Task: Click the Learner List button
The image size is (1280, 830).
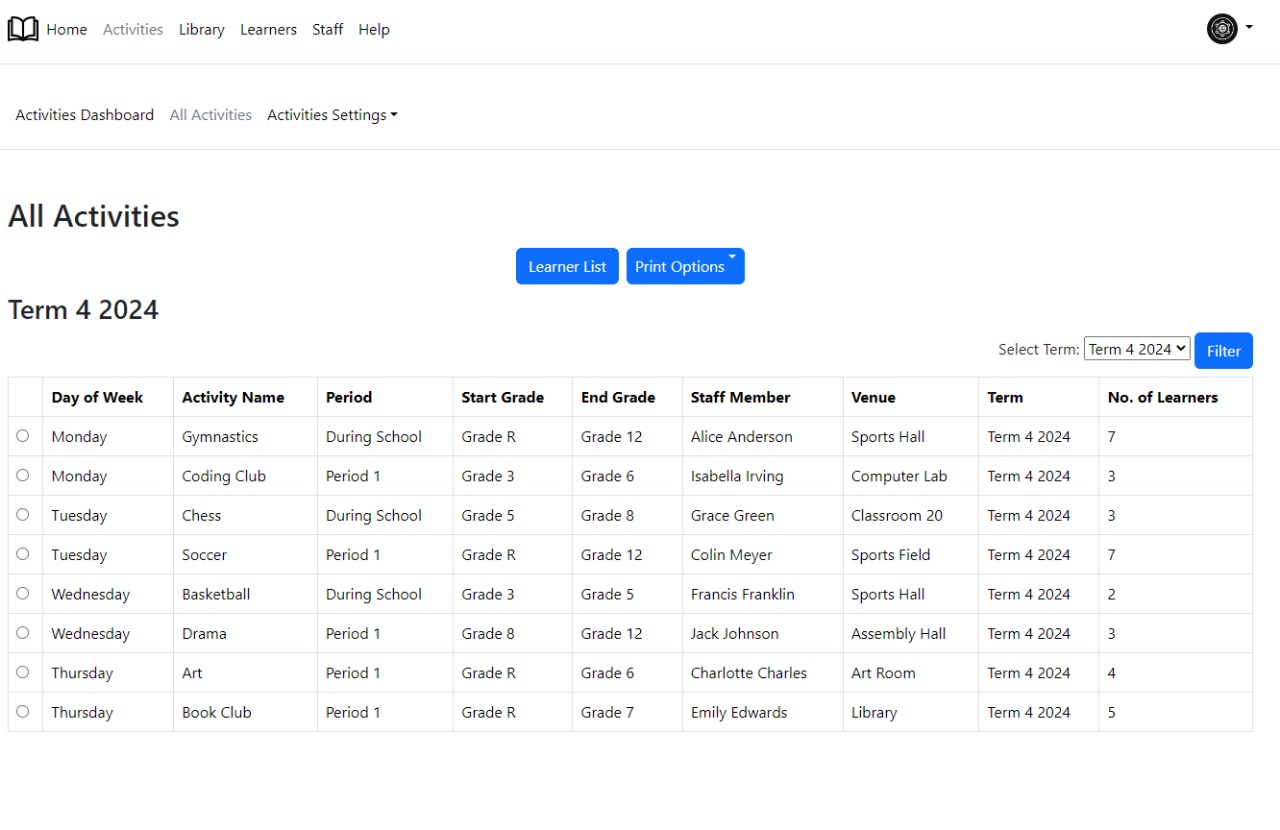Action: (x=567, y=266)
